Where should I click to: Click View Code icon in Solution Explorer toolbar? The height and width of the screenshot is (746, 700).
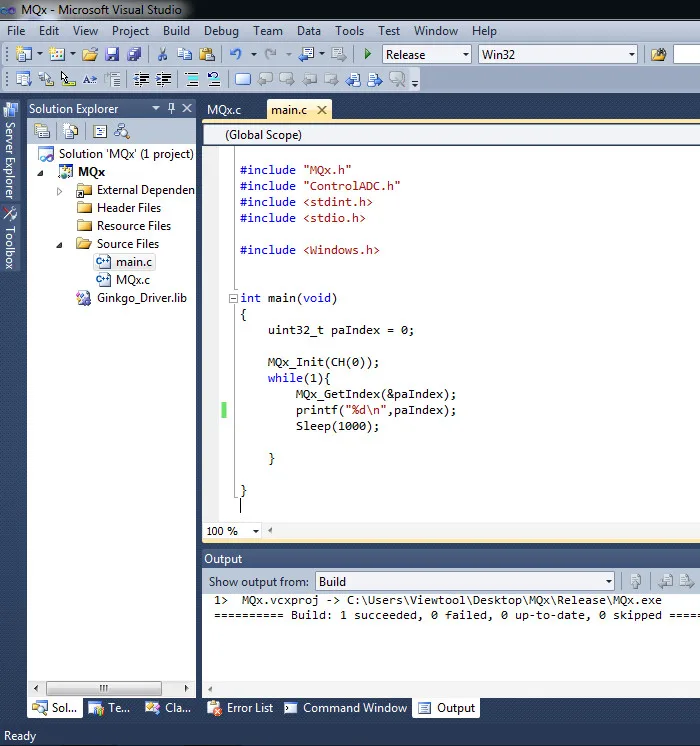(99, 131)
